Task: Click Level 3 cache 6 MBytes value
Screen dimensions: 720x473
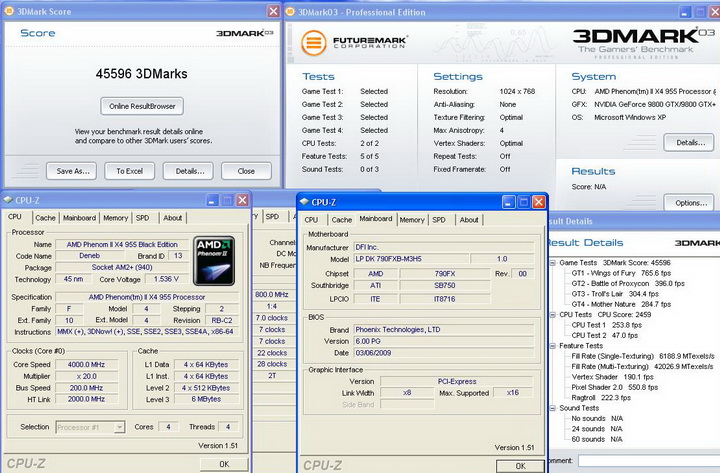Action: click(206, 399)
